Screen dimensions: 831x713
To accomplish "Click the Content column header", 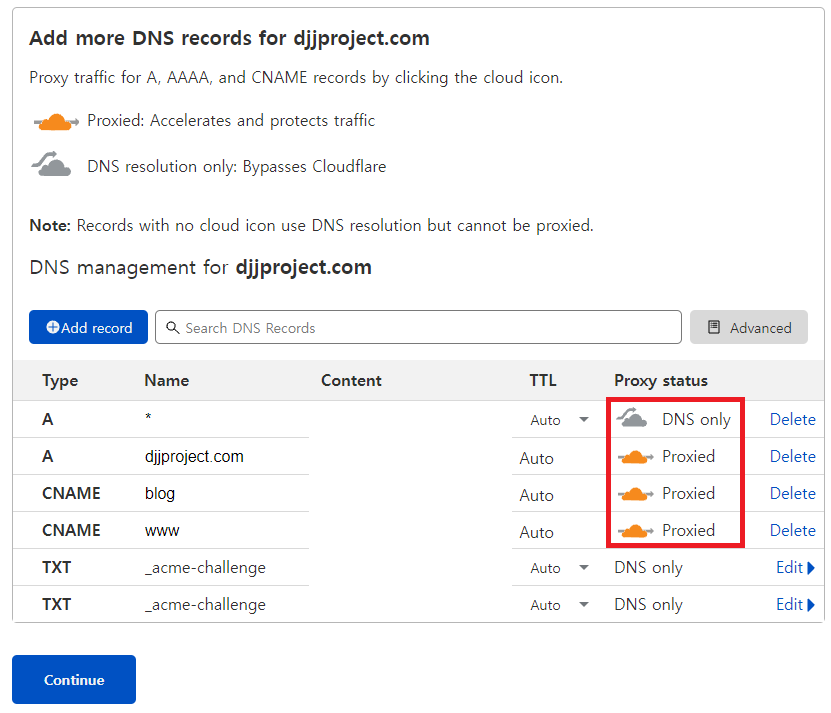I will pos(351,381).
